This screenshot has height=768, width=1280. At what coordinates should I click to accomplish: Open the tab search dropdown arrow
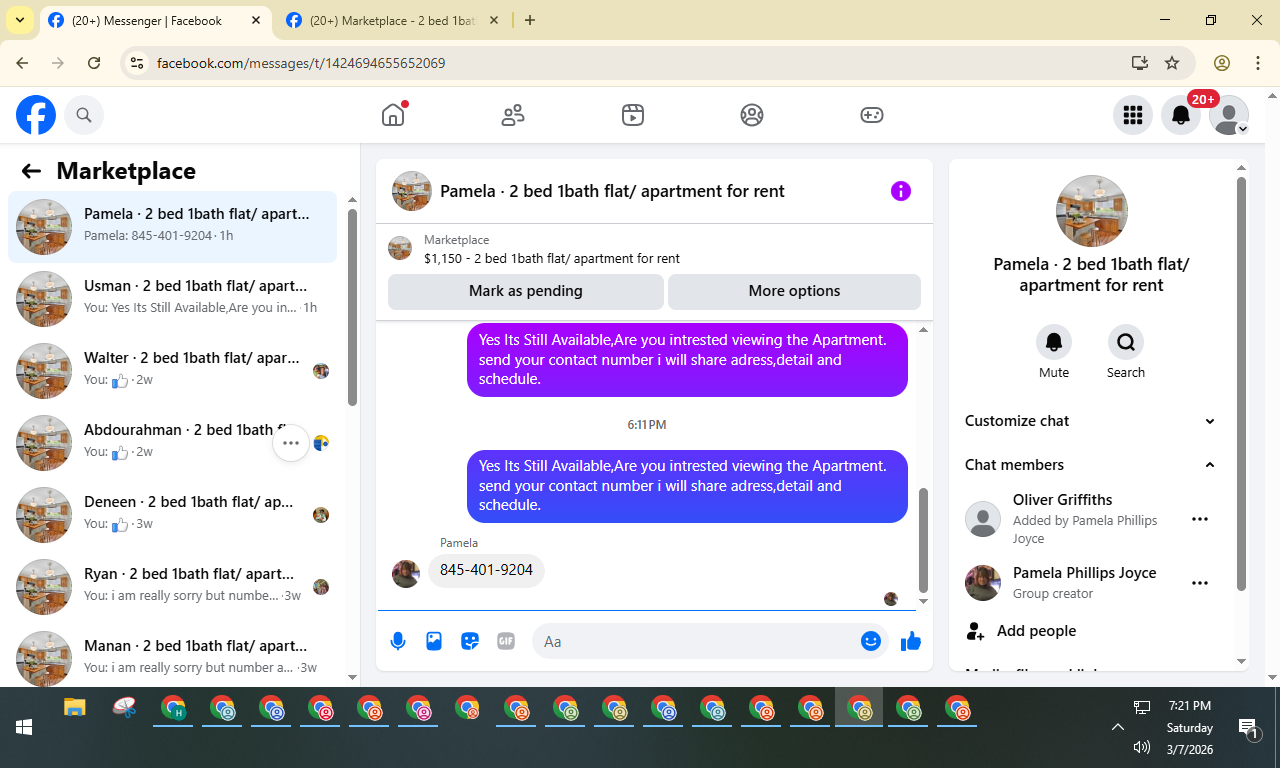pos(19,21)
